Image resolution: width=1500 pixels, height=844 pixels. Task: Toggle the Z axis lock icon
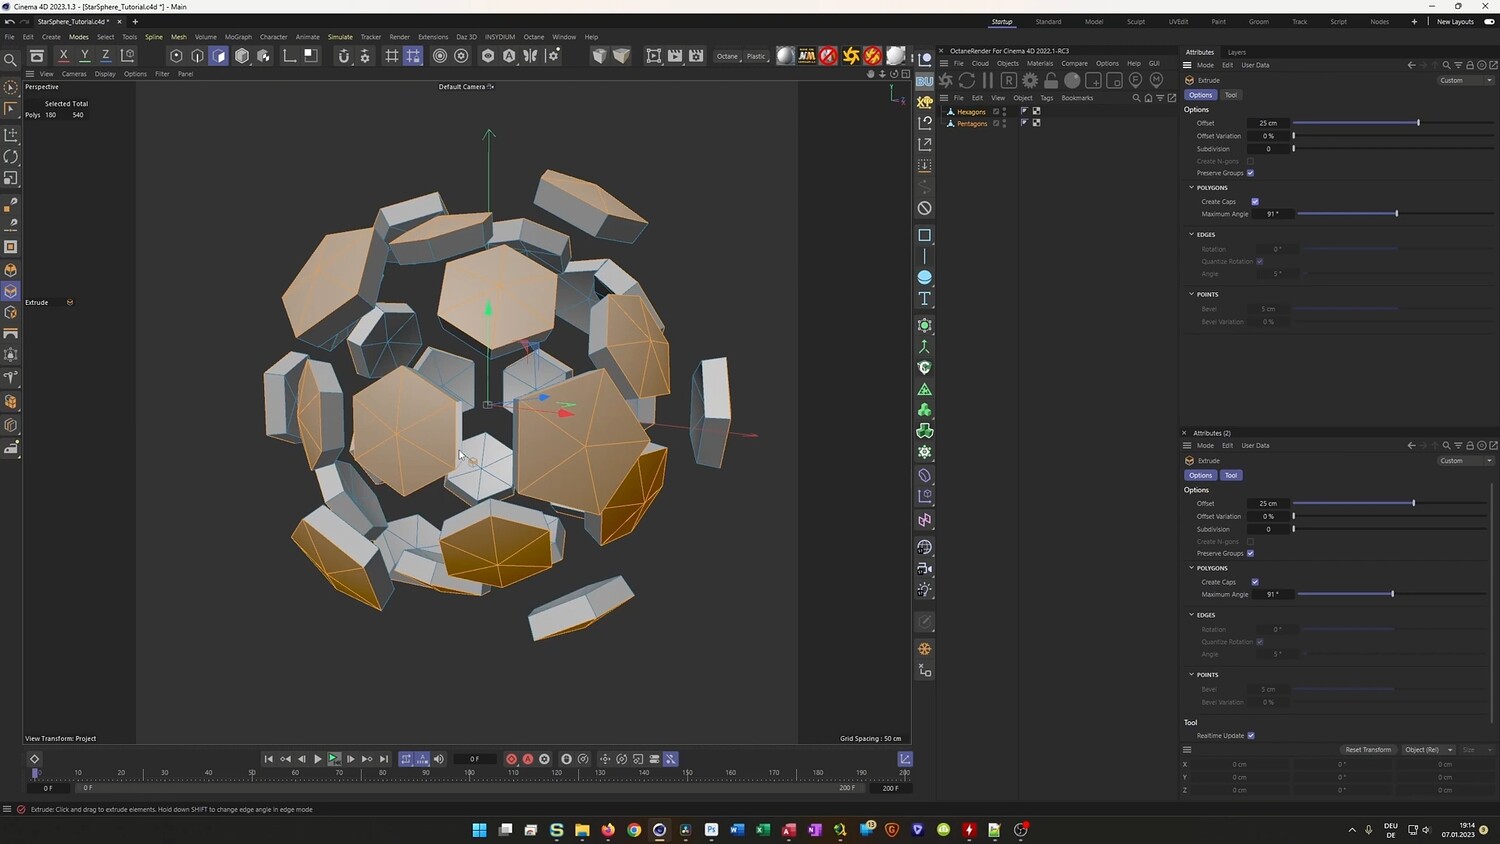click(106, 56)
